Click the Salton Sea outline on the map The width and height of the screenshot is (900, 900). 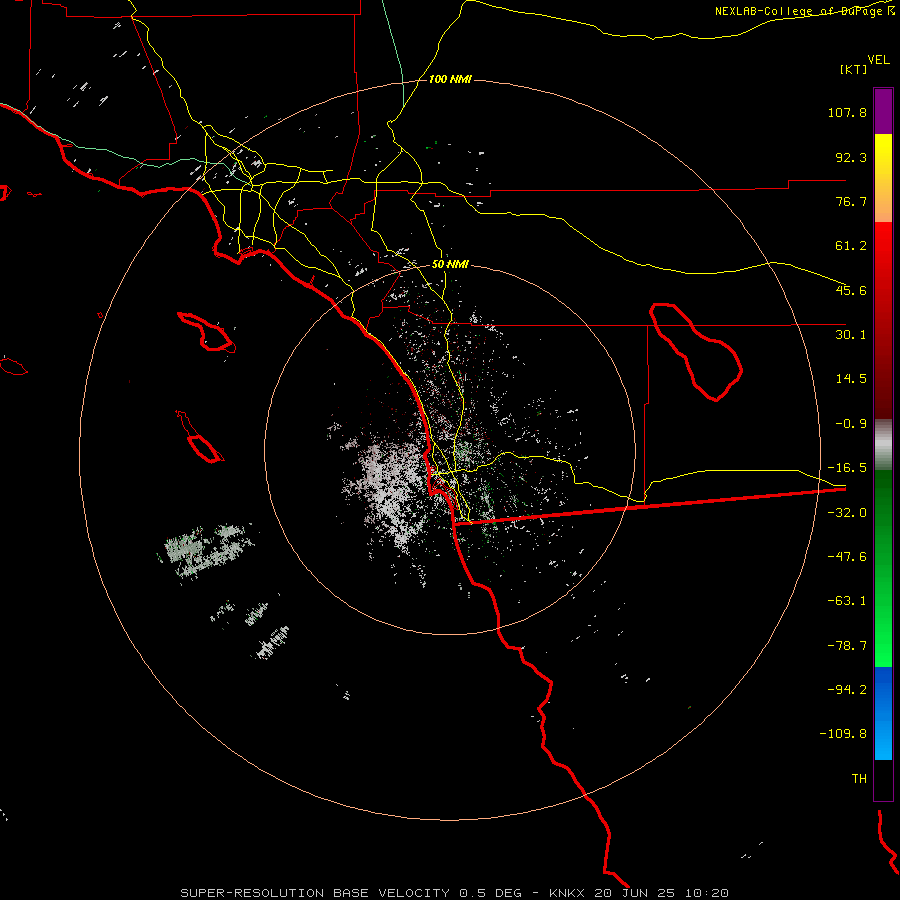[x=696, y=352]
